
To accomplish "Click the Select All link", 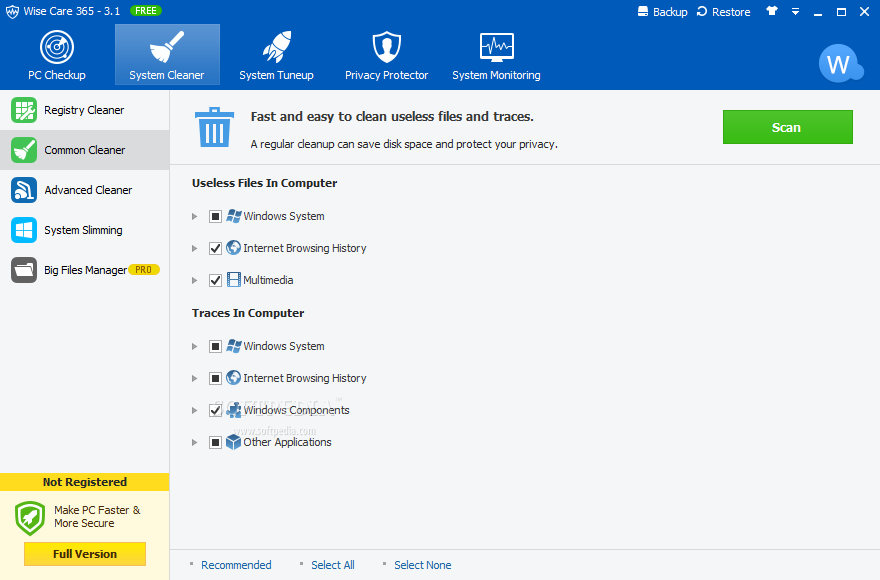I will (x=333, y=565).
